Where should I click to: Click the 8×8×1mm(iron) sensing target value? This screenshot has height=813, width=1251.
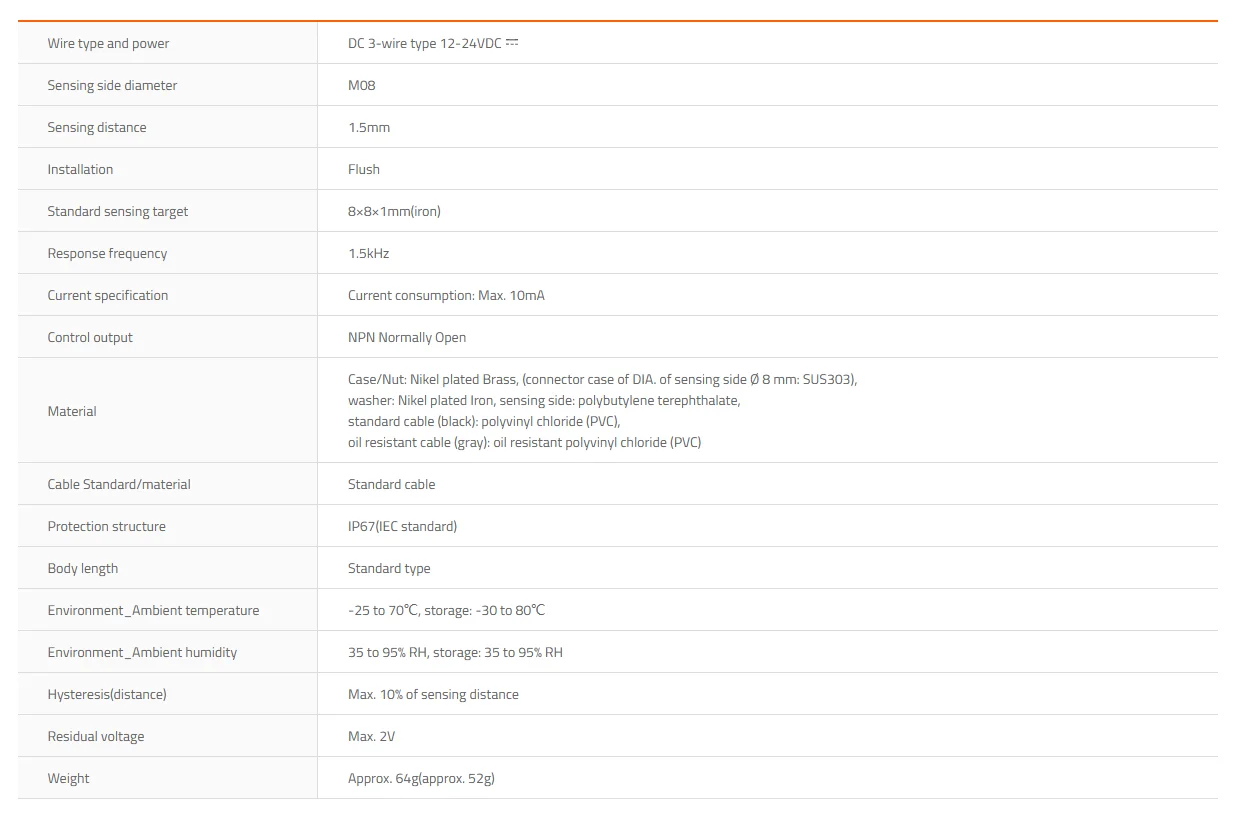click(394, 211)
